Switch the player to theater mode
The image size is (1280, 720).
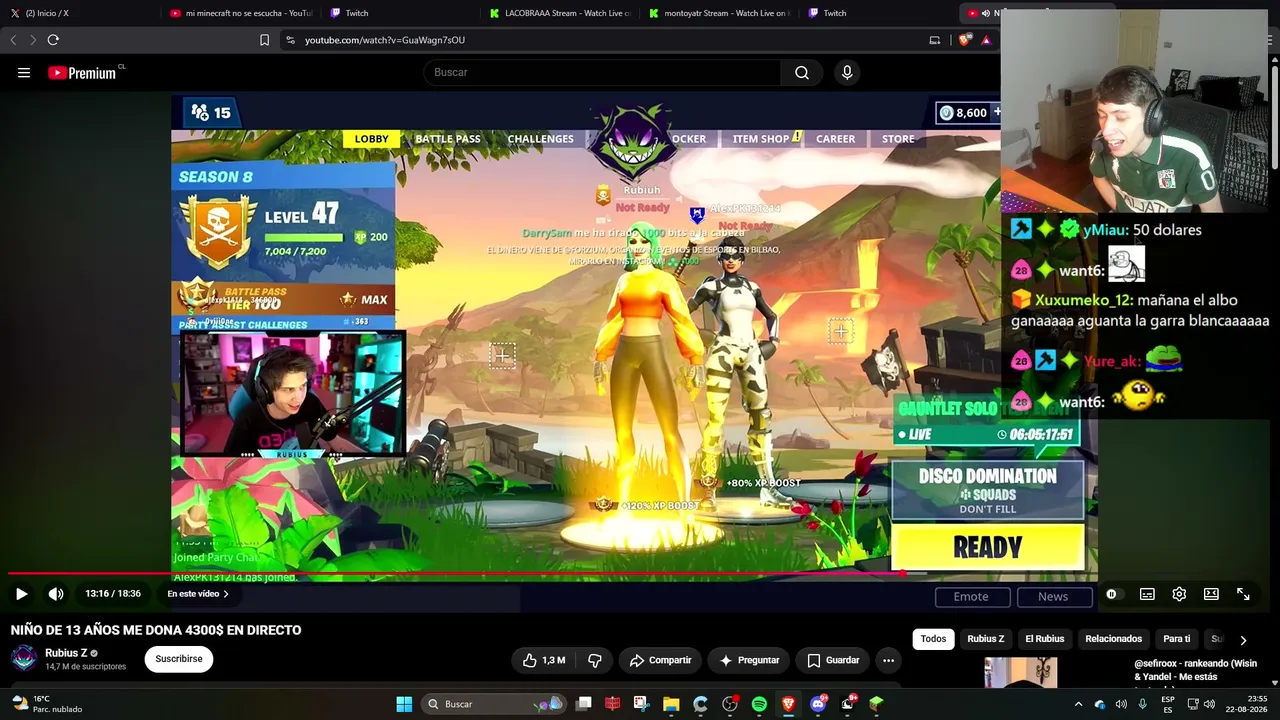pos(1211,594)
